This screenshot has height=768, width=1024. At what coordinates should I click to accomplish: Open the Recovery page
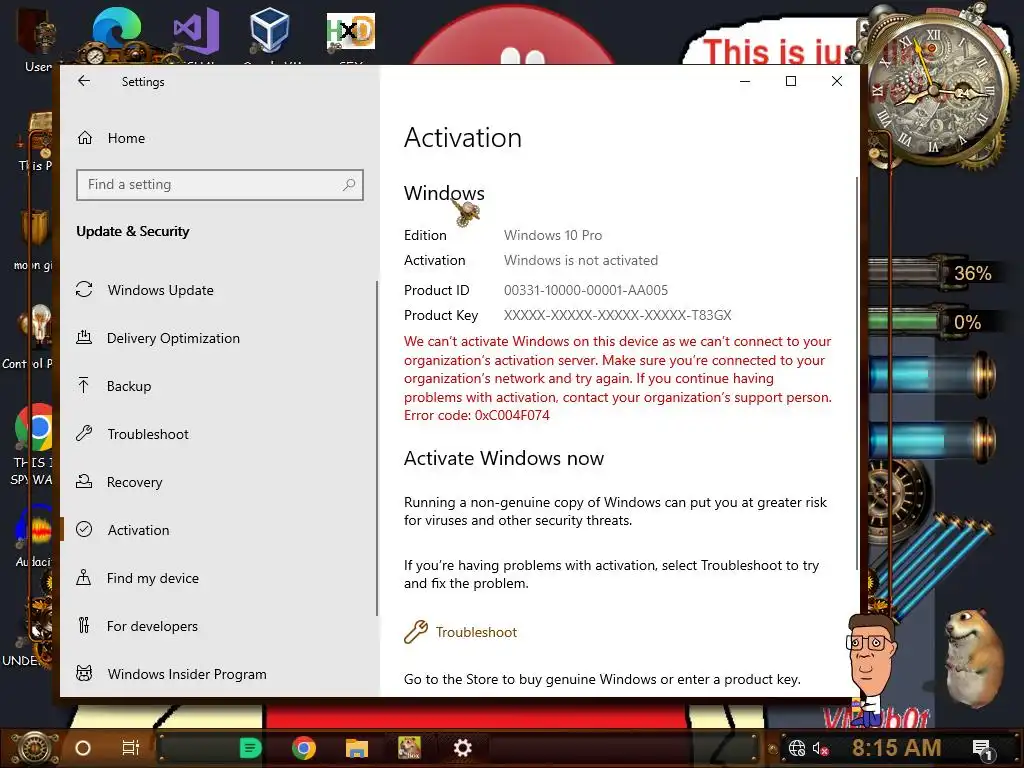pos(135,482)
